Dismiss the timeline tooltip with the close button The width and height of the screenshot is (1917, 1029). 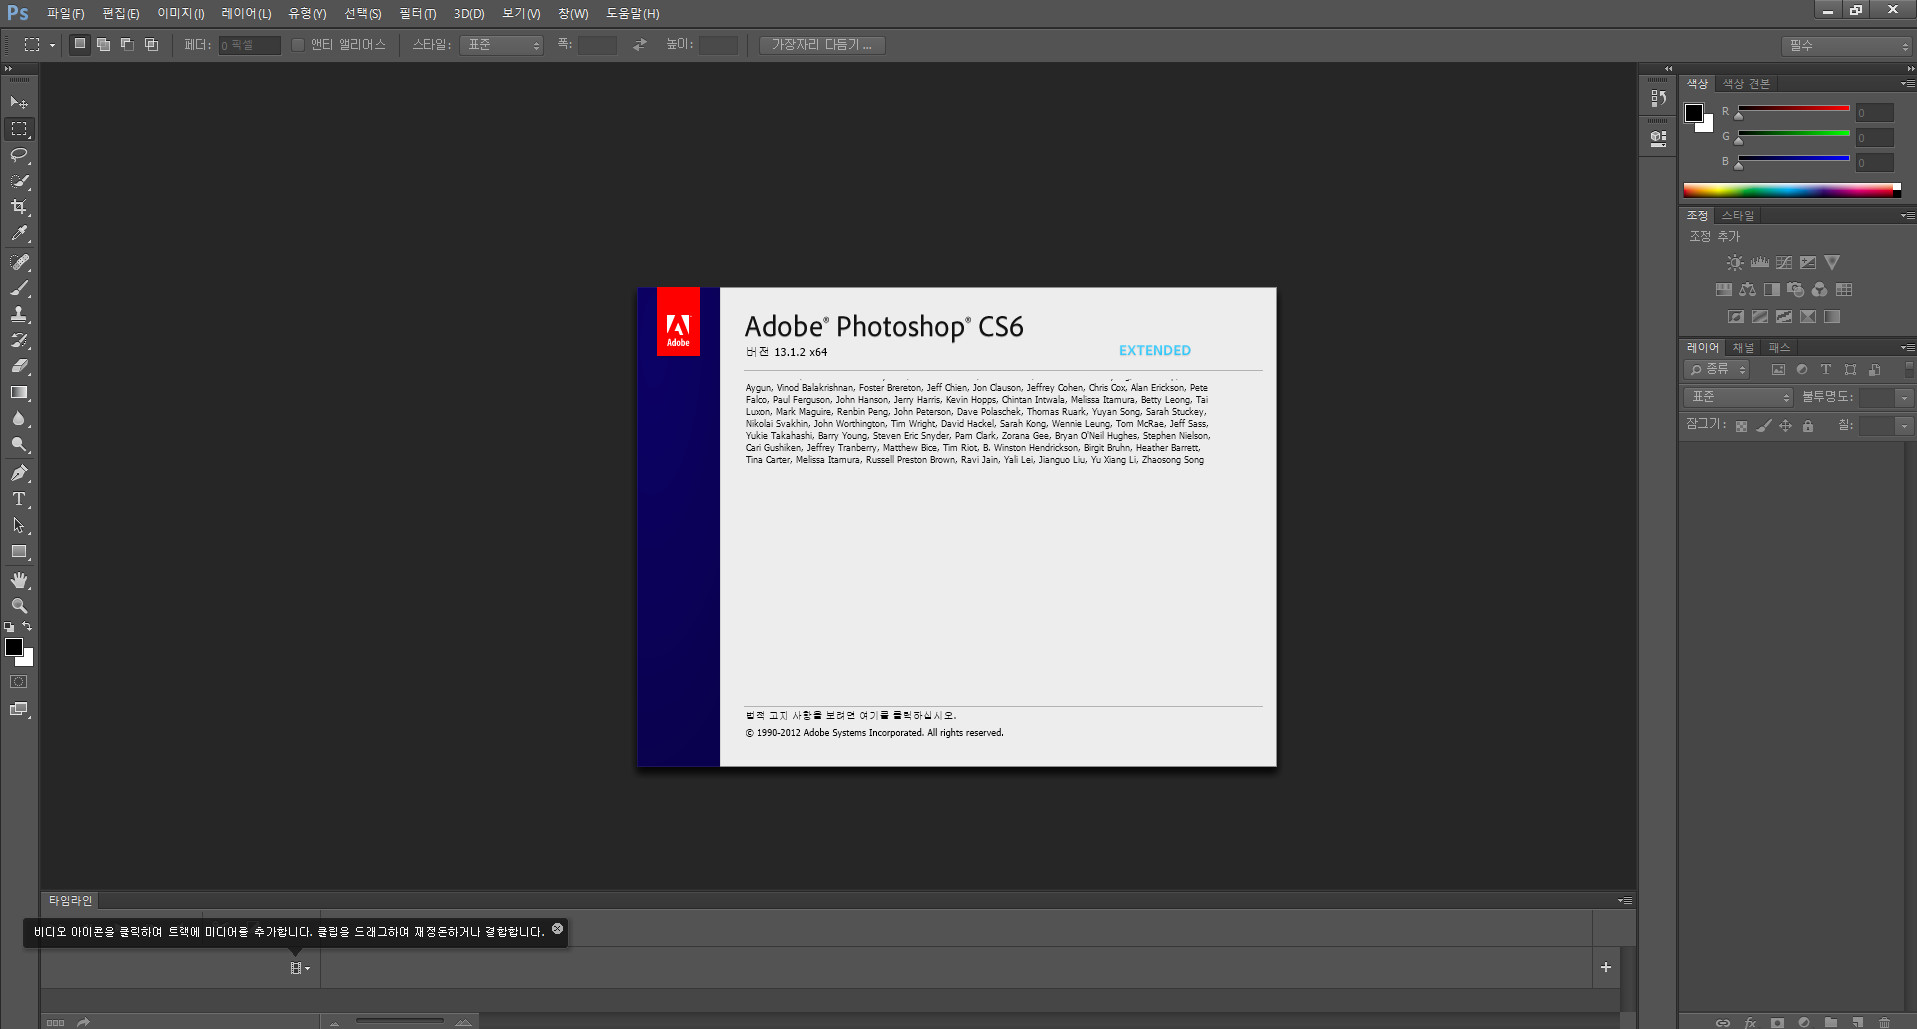tap(558, 929)
